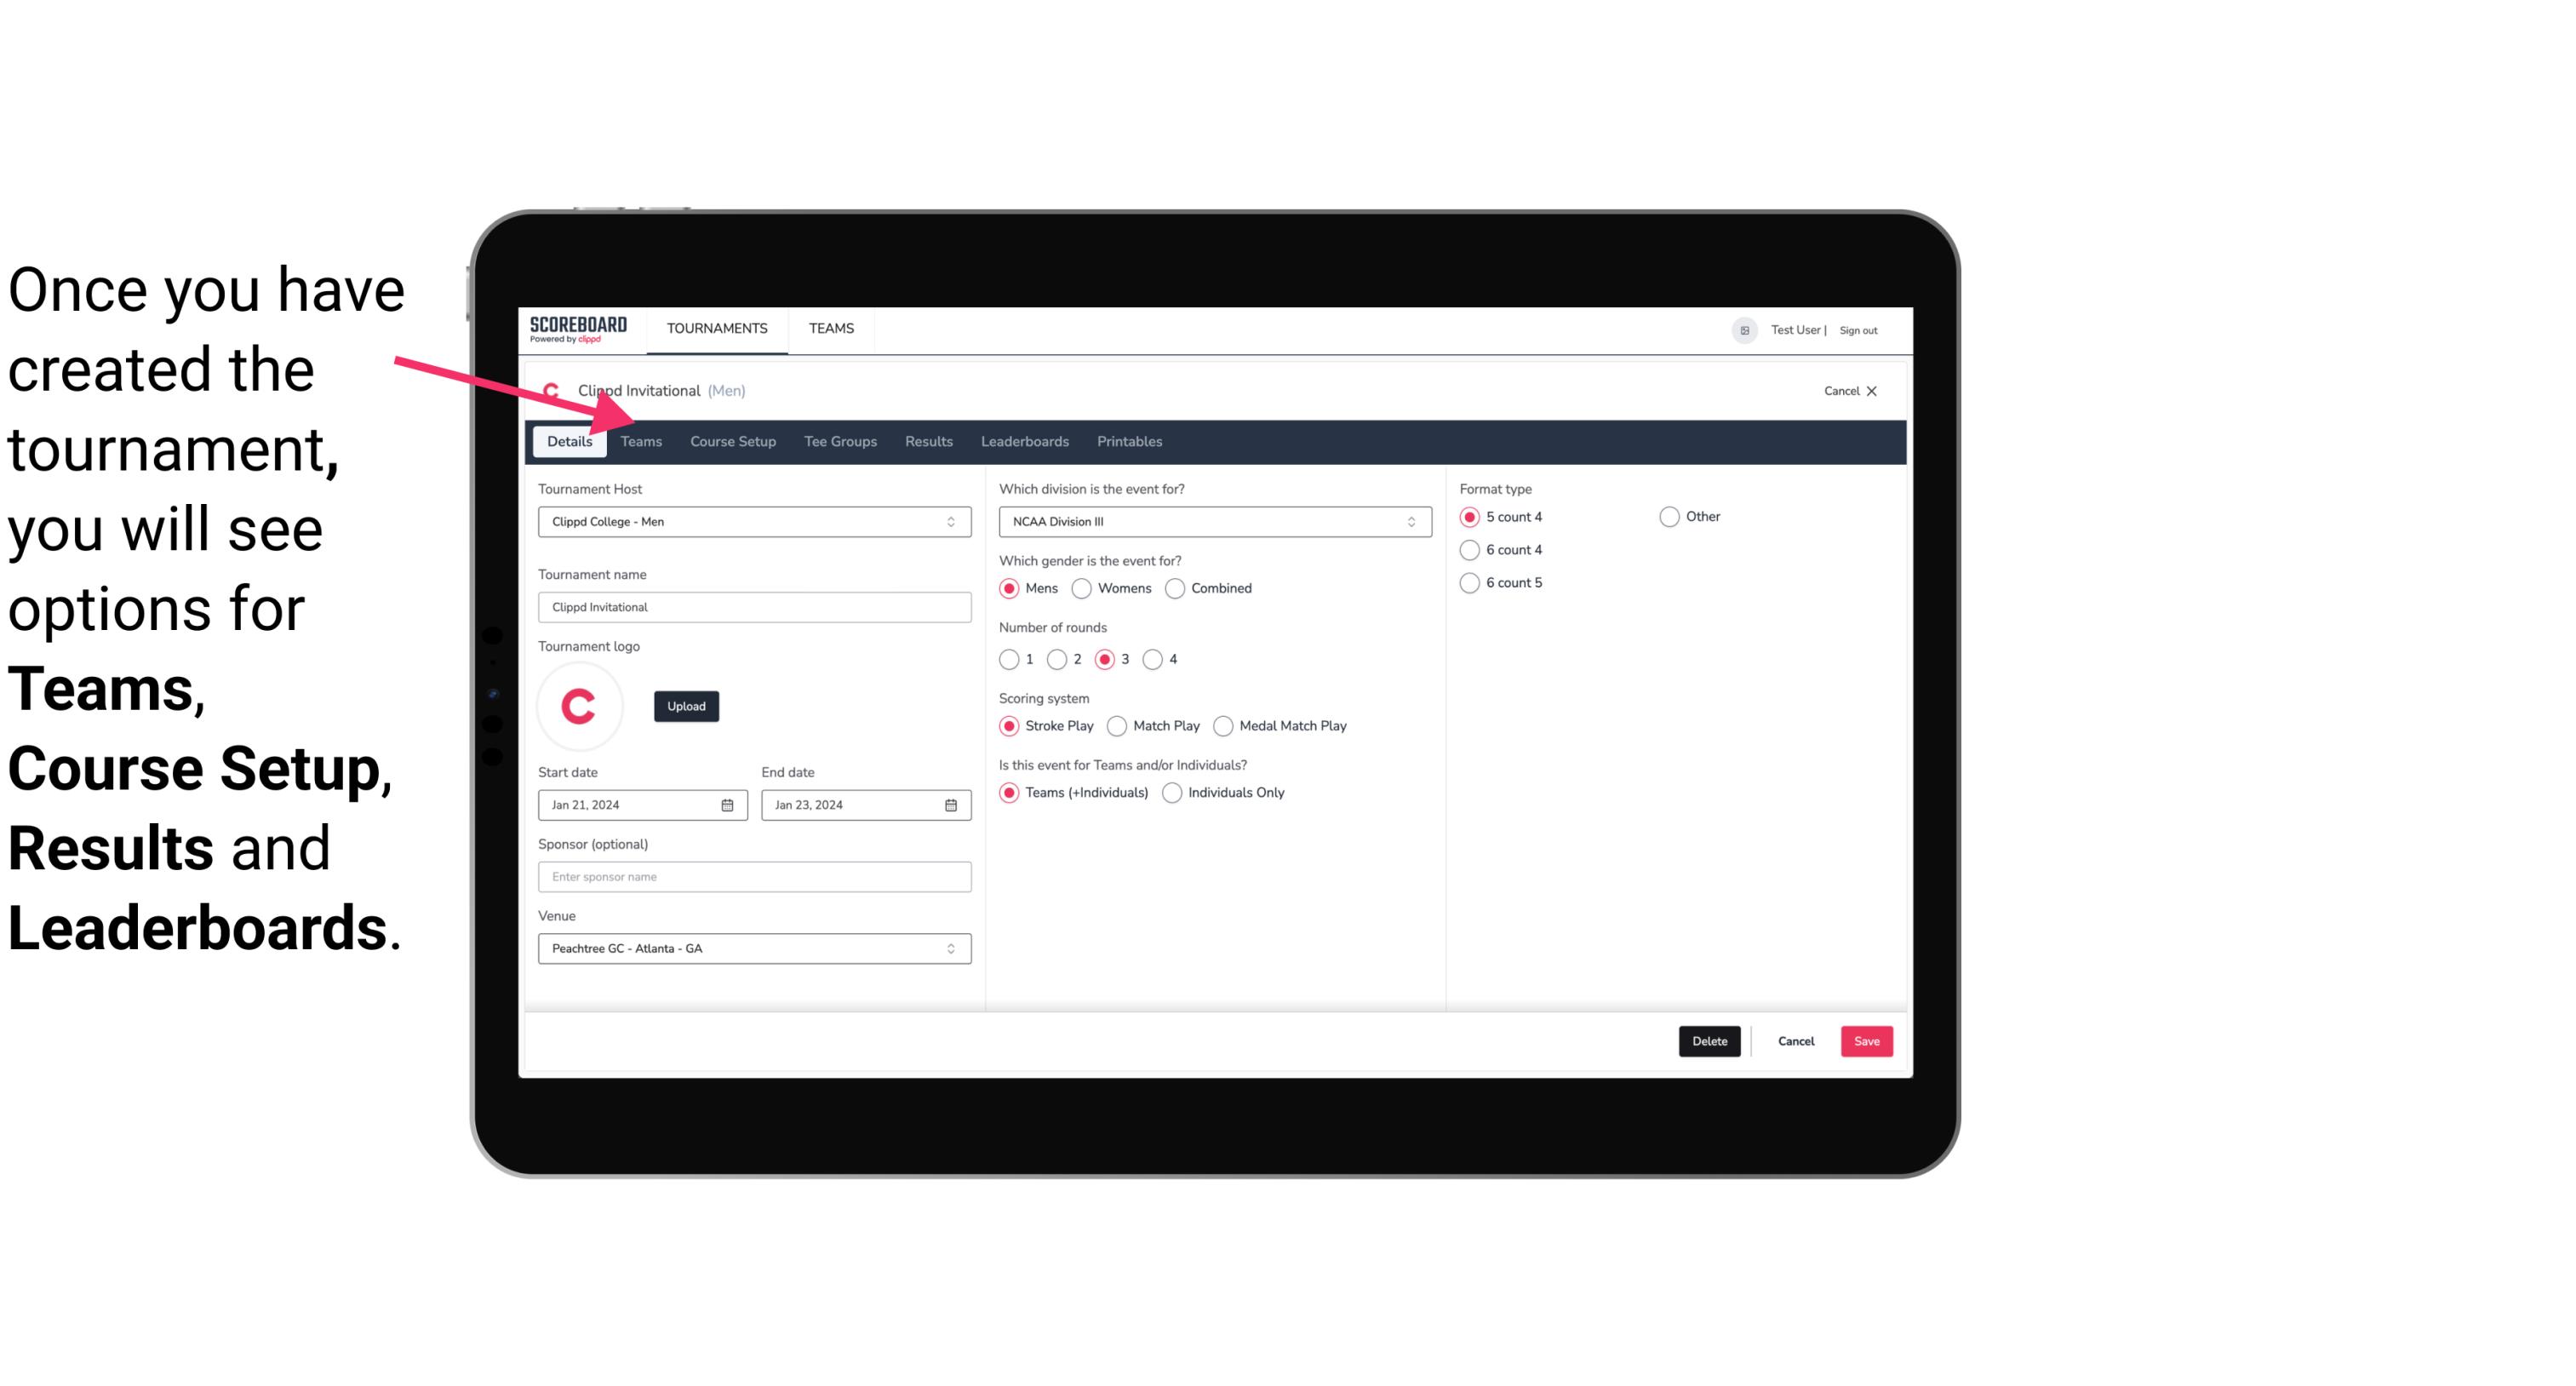Viewport: 2576px width, 1386px height.
Task: Toggle Combined gender option
Action: (1176, 587)
